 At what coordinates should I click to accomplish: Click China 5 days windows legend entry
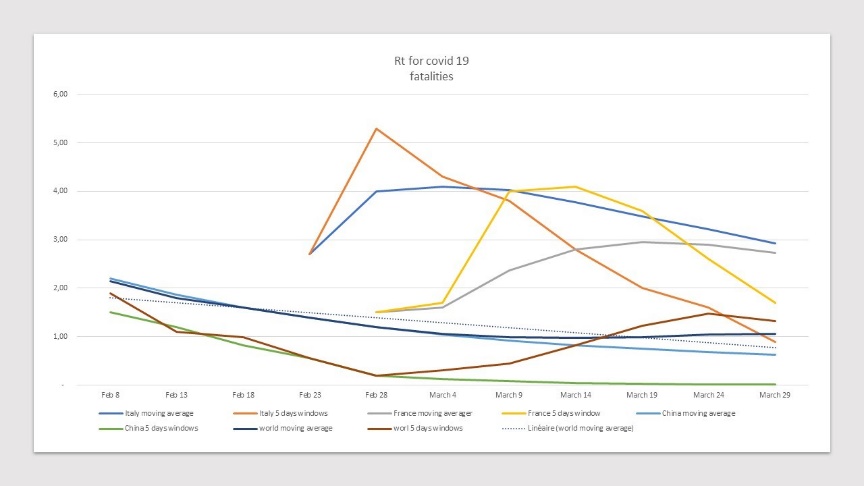point(148,428)
